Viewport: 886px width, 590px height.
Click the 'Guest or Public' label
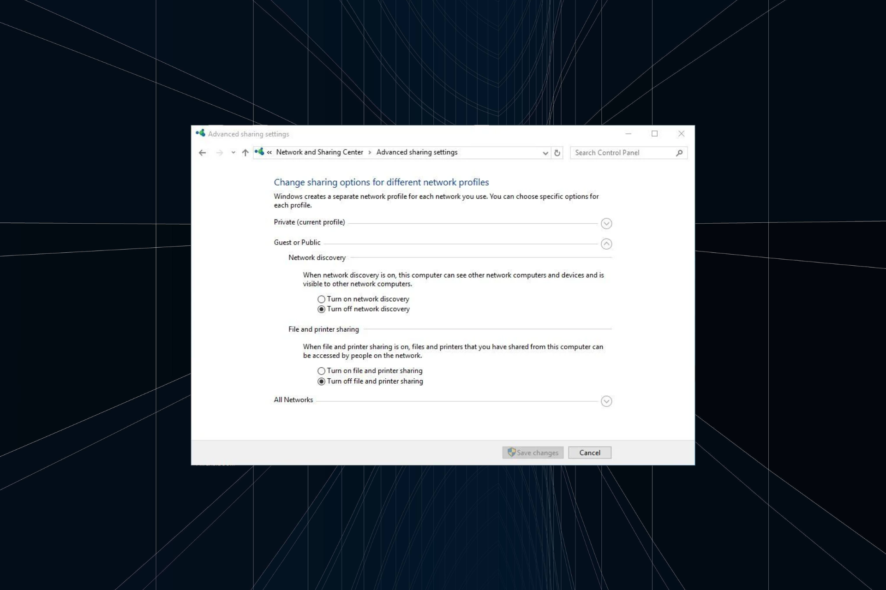pos(297,242)
